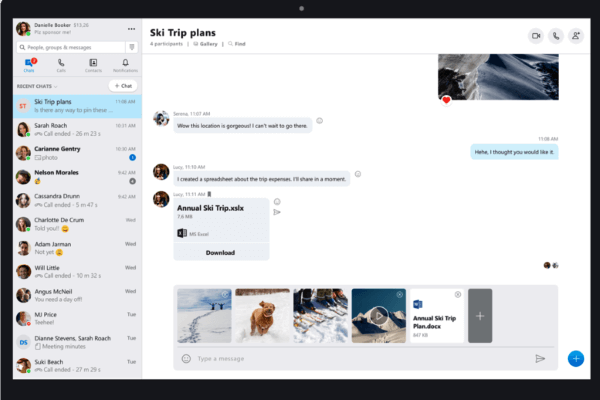Viewport: 600px width, 400px height.
Task: Remove the mountain video attachment
Action: pos(399,294)
